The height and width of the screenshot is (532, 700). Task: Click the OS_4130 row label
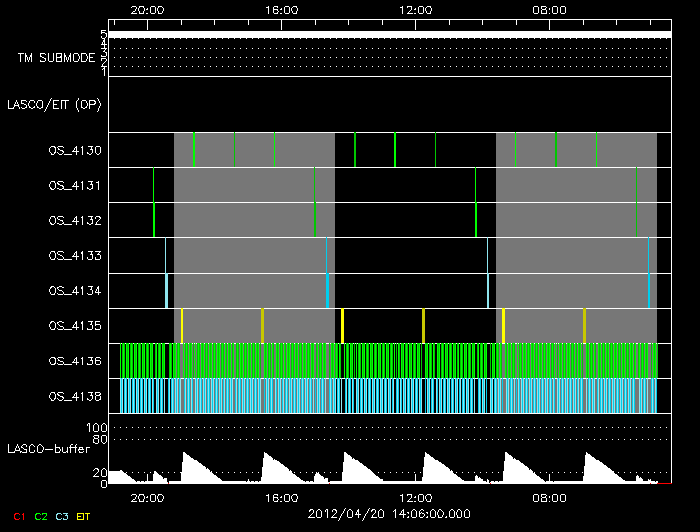[75, 150]
